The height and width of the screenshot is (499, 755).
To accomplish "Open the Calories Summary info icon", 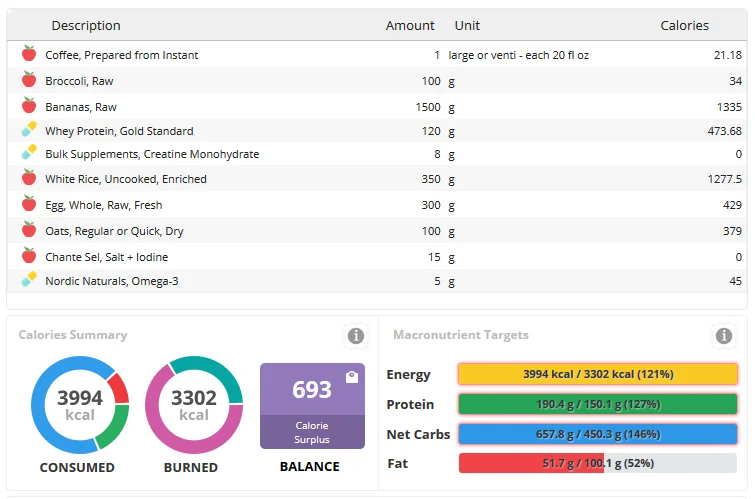I will point(355,335).
